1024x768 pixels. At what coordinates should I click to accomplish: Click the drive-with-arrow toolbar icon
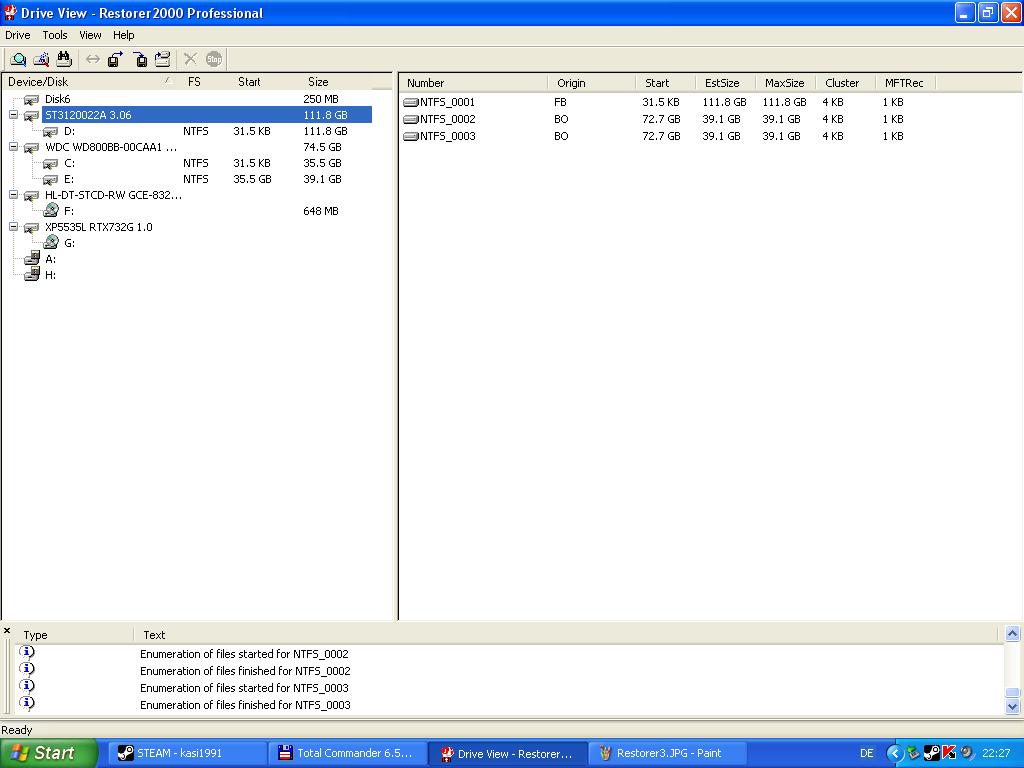[x=163, y=59]
